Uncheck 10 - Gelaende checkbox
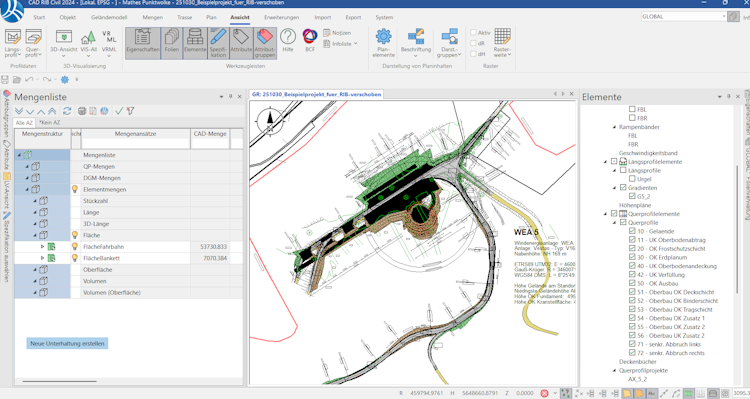This screenshot has height=399, width=750. (632, 231)
